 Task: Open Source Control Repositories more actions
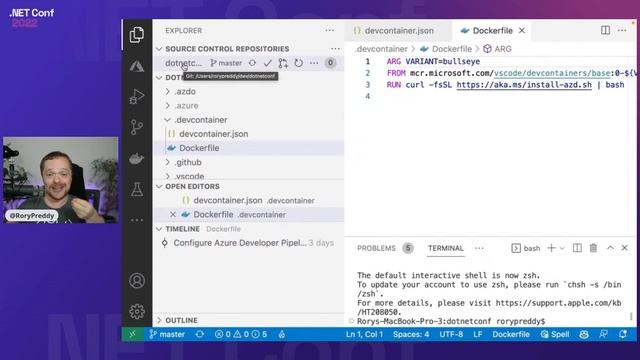tap(335, 49)
